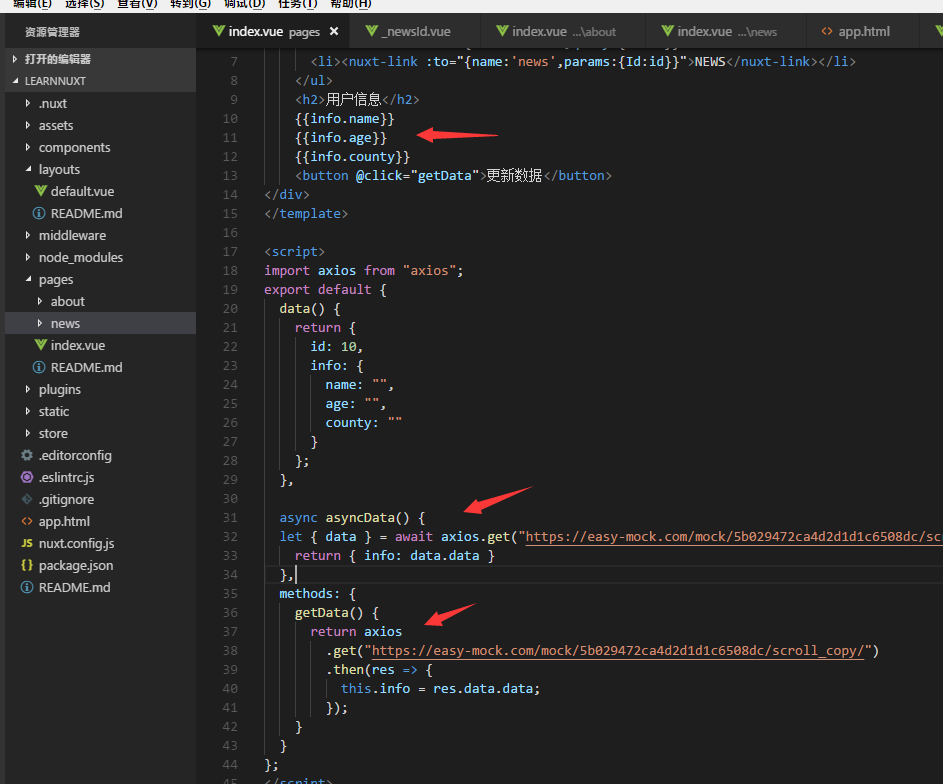The height and width of the screenshot is (784, 943).
Task: Collapse the layouts folder
Action: point(28,170)
